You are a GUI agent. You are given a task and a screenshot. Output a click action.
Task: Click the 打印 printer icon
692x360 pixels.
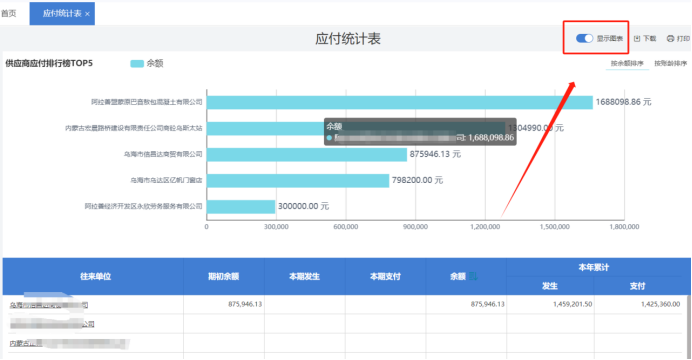click(670, 39)
